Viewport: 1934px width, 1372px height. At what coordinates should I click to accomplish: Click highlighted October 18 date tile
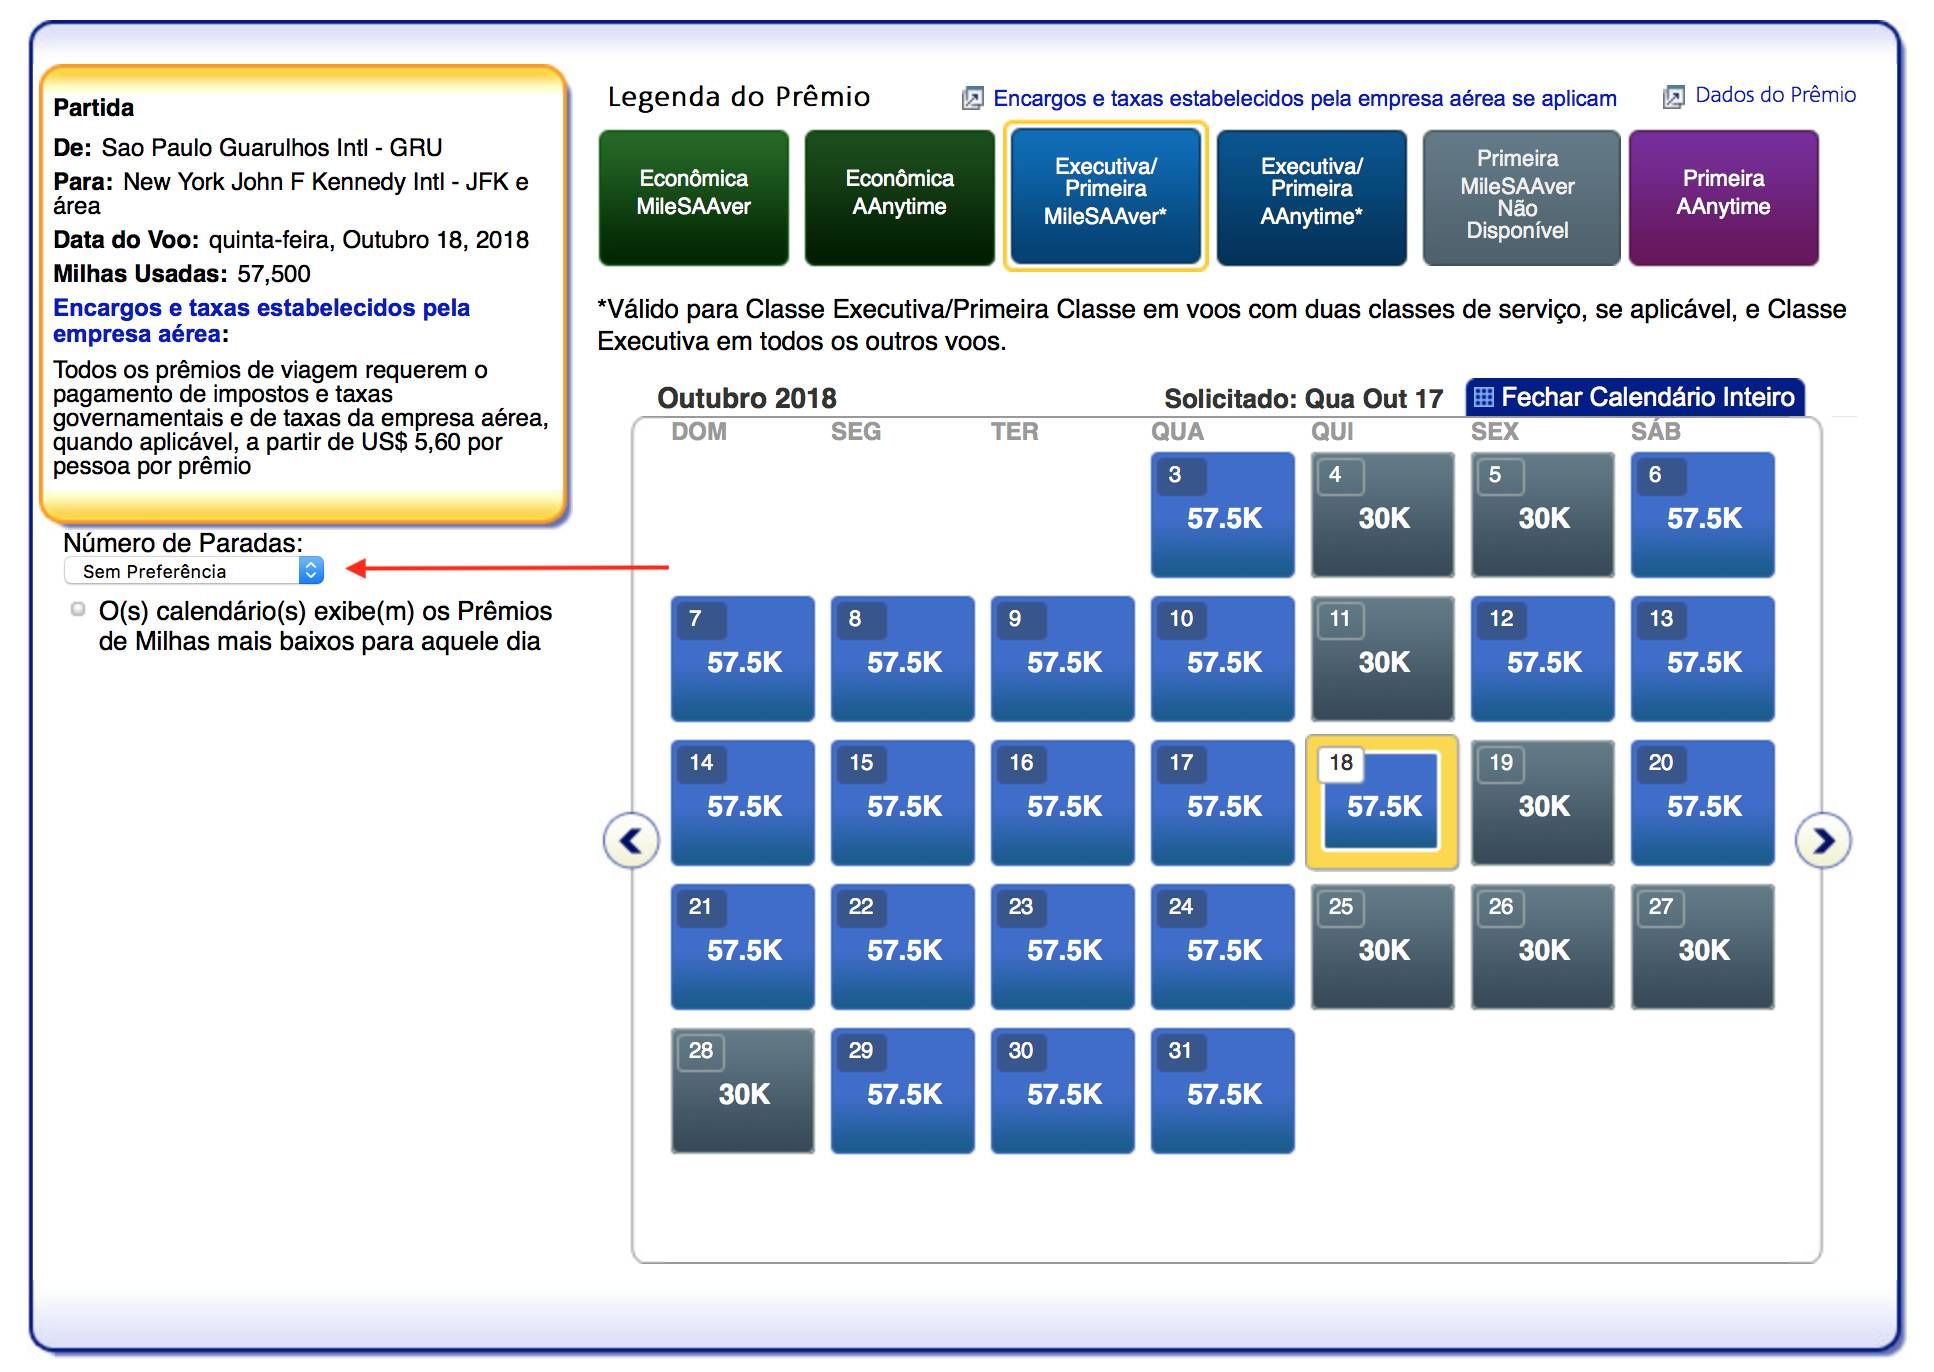[x=1382, y=802]
